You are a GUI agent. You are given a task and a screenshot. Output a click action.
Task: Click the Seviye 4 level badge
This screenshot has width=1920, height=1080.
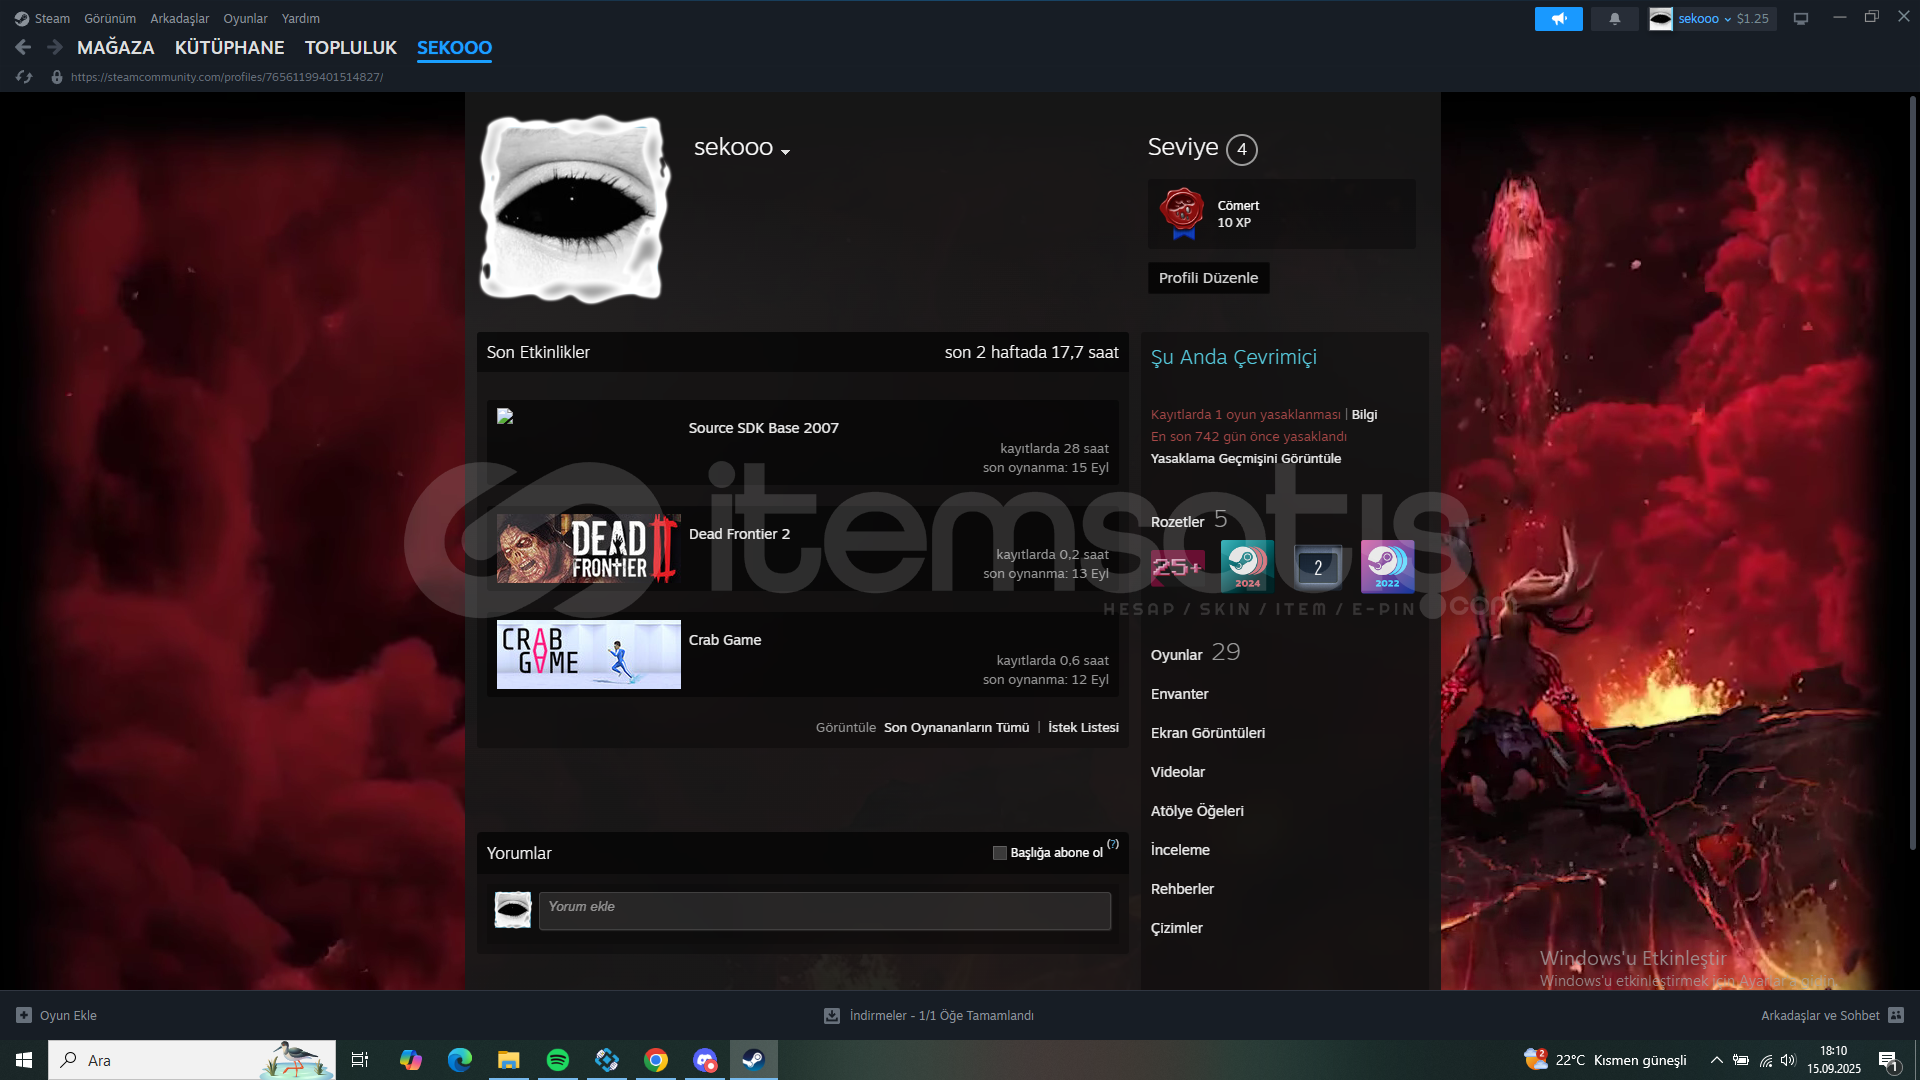(1242, 149)
